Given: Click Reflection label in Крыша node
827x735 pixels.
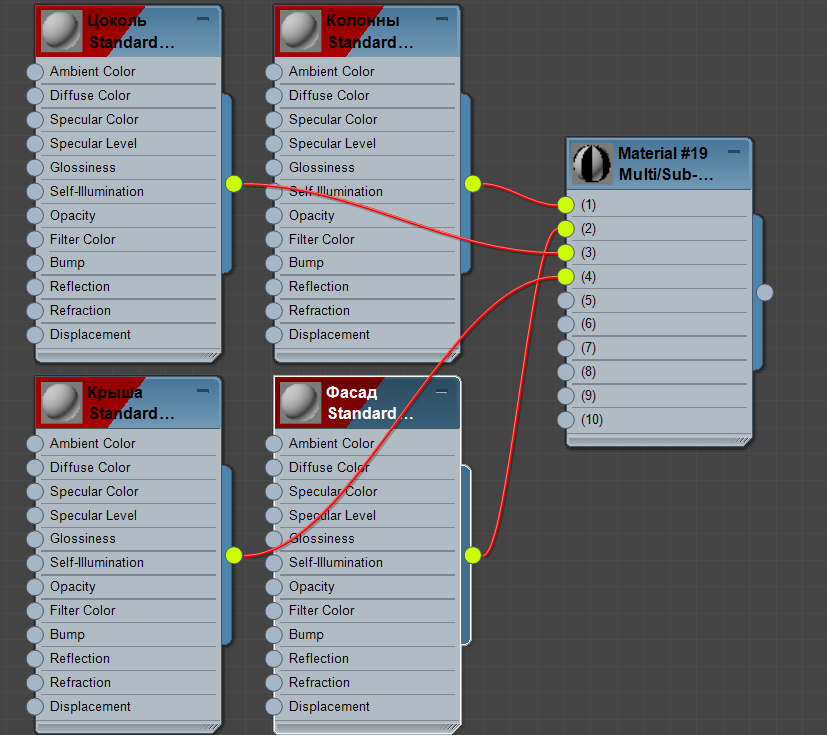Looking at the screenshot, I should (80, 658).
